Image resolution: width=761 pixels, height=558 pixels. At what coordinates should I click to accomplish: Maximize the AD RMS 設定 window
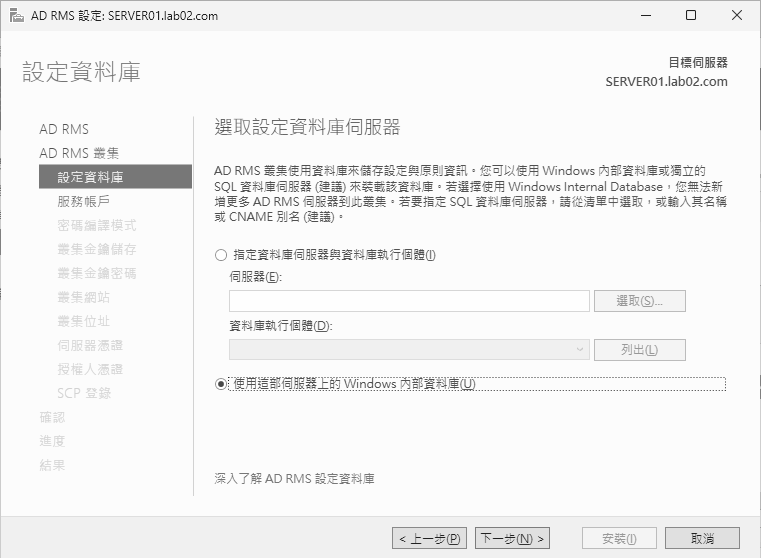[691, 16]
